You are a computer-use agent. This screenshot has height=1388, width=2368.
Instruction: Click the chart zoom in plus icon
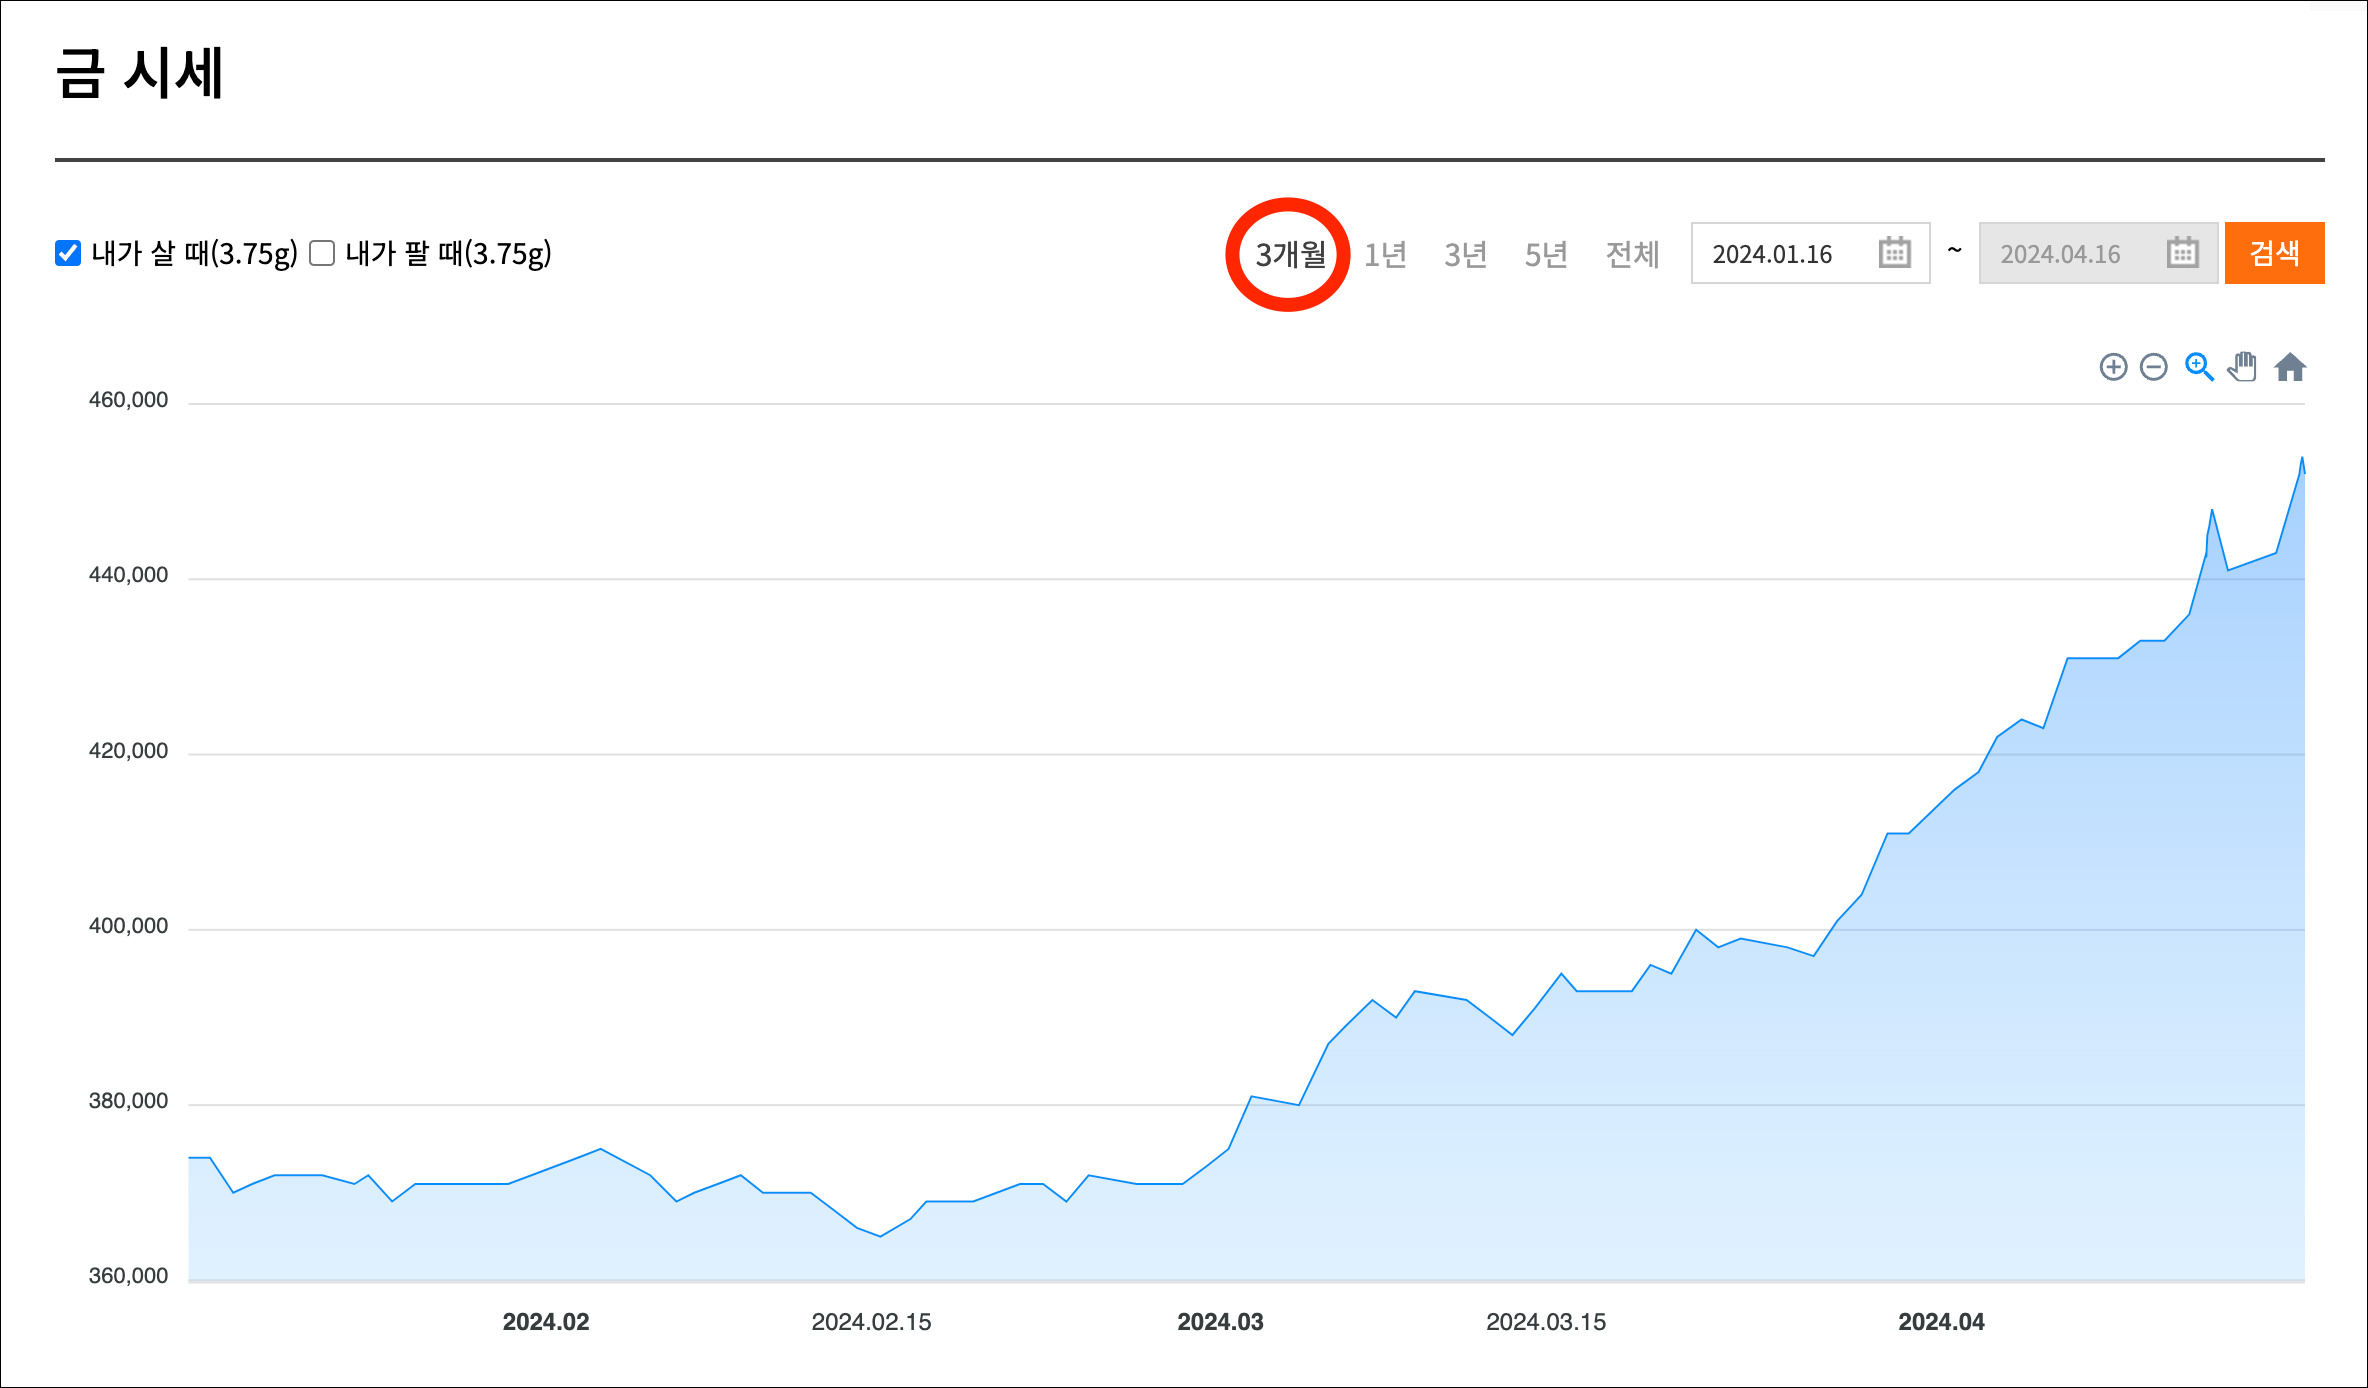coord(2113,367)
